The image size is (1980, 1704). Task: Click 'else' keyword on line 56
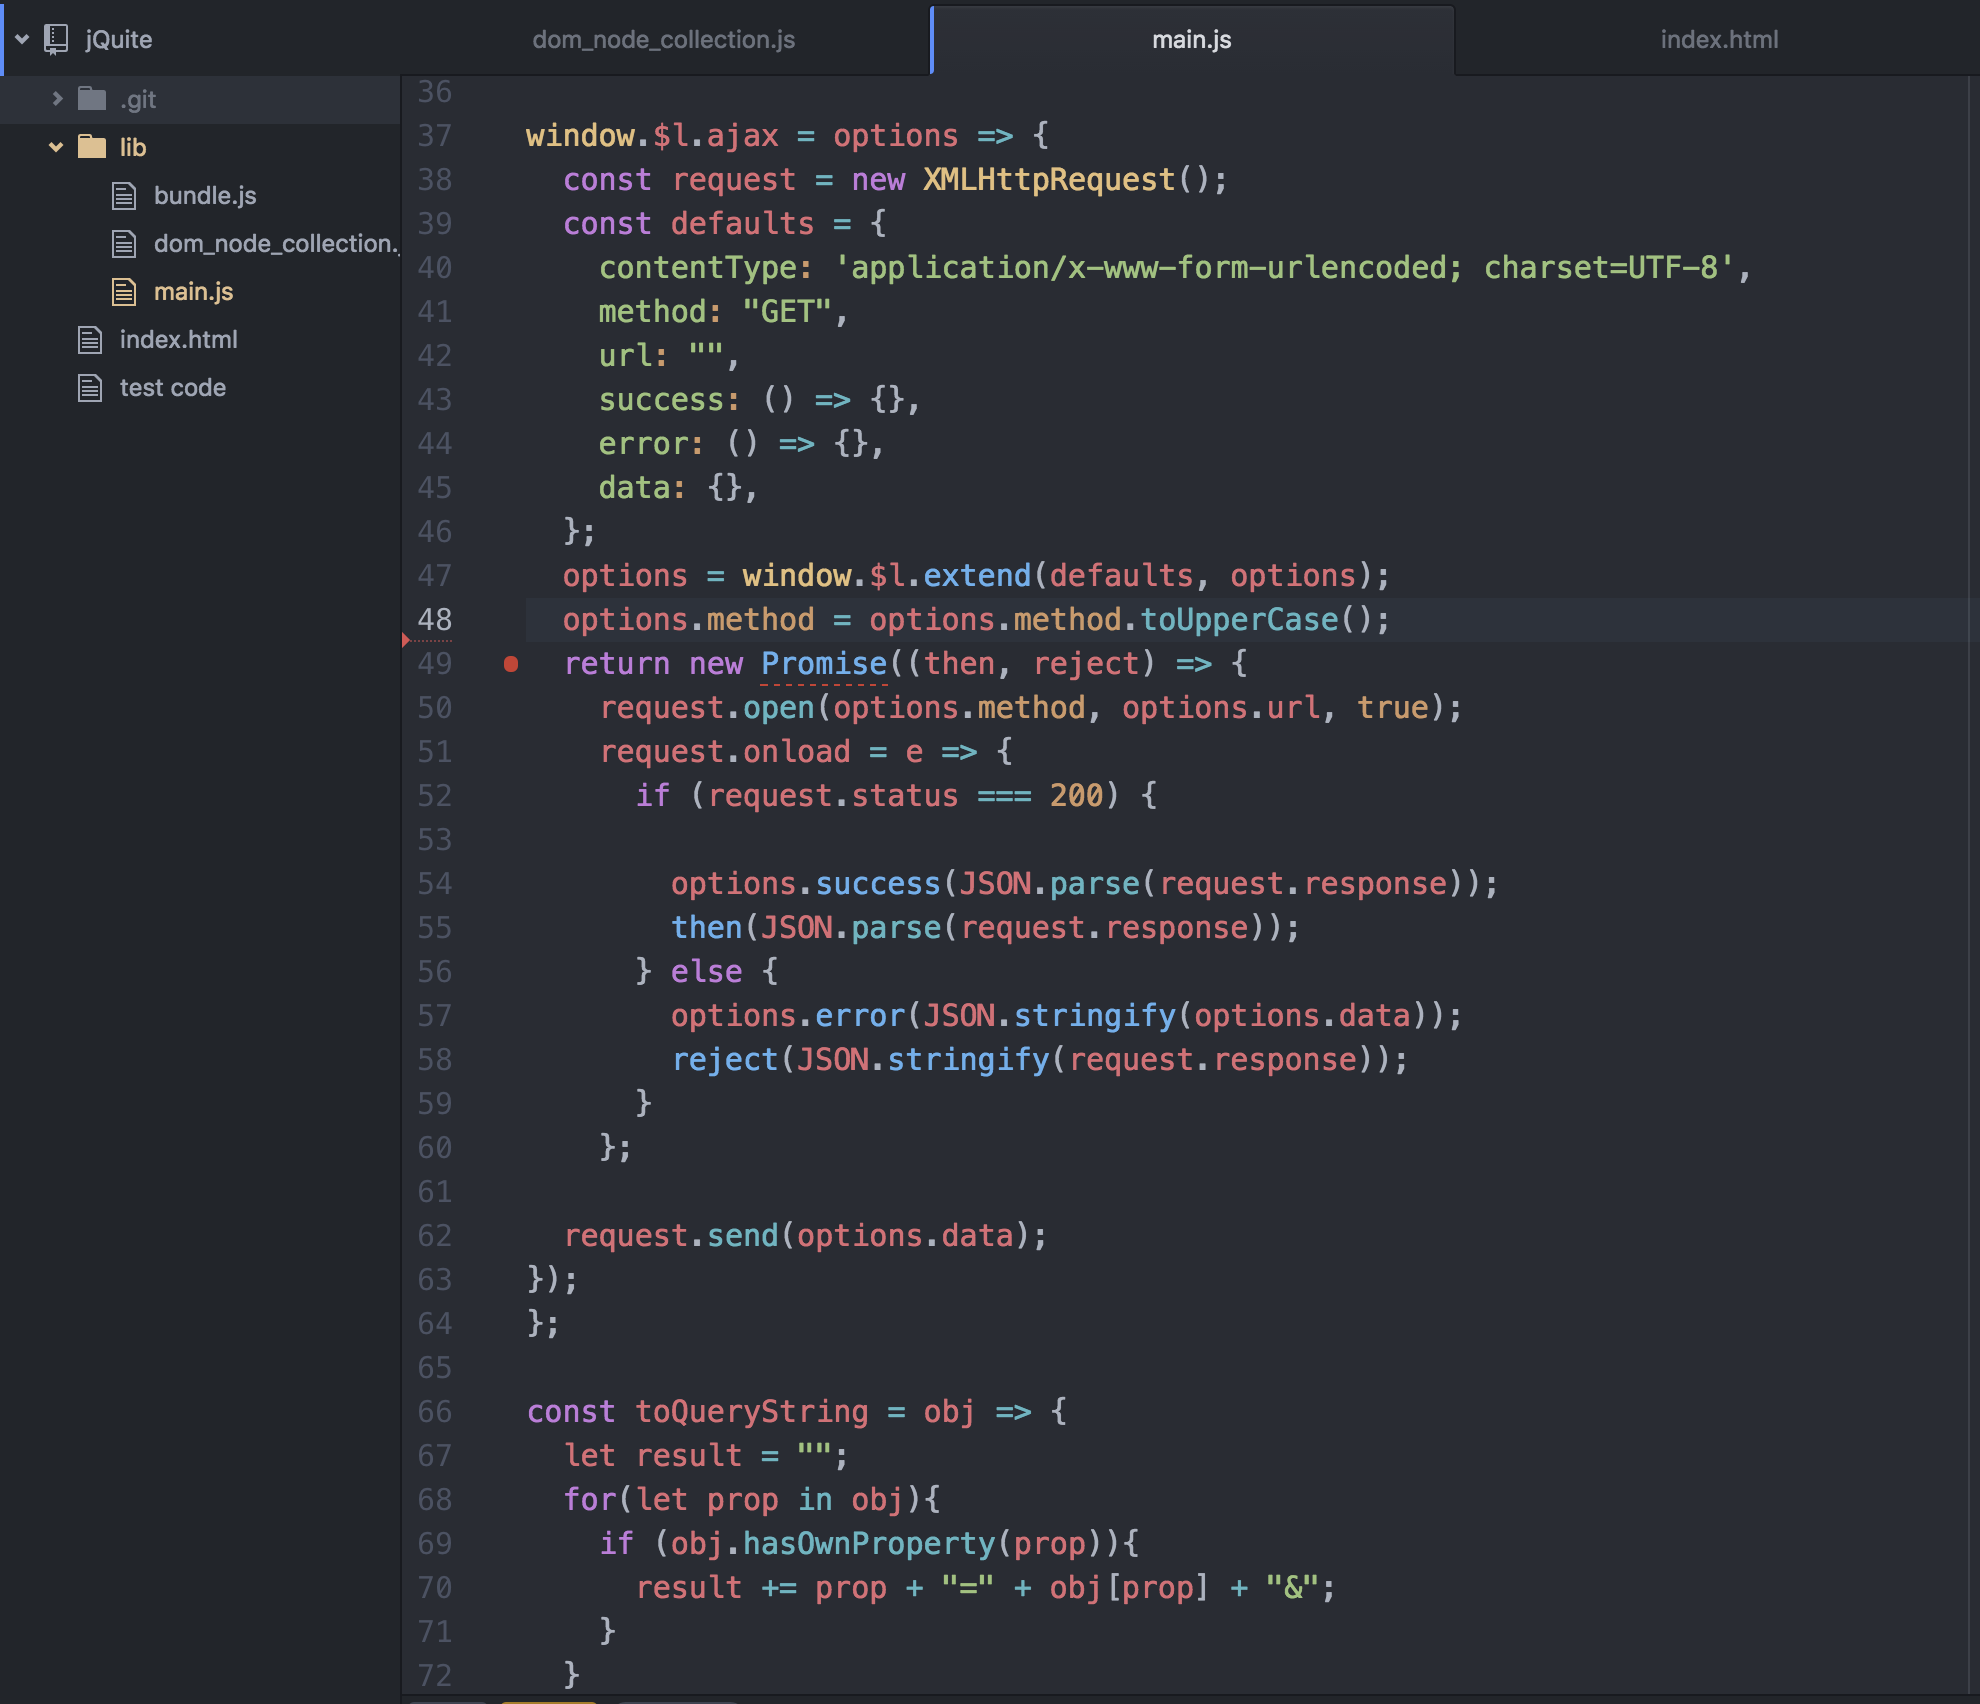tap(706, 972)
